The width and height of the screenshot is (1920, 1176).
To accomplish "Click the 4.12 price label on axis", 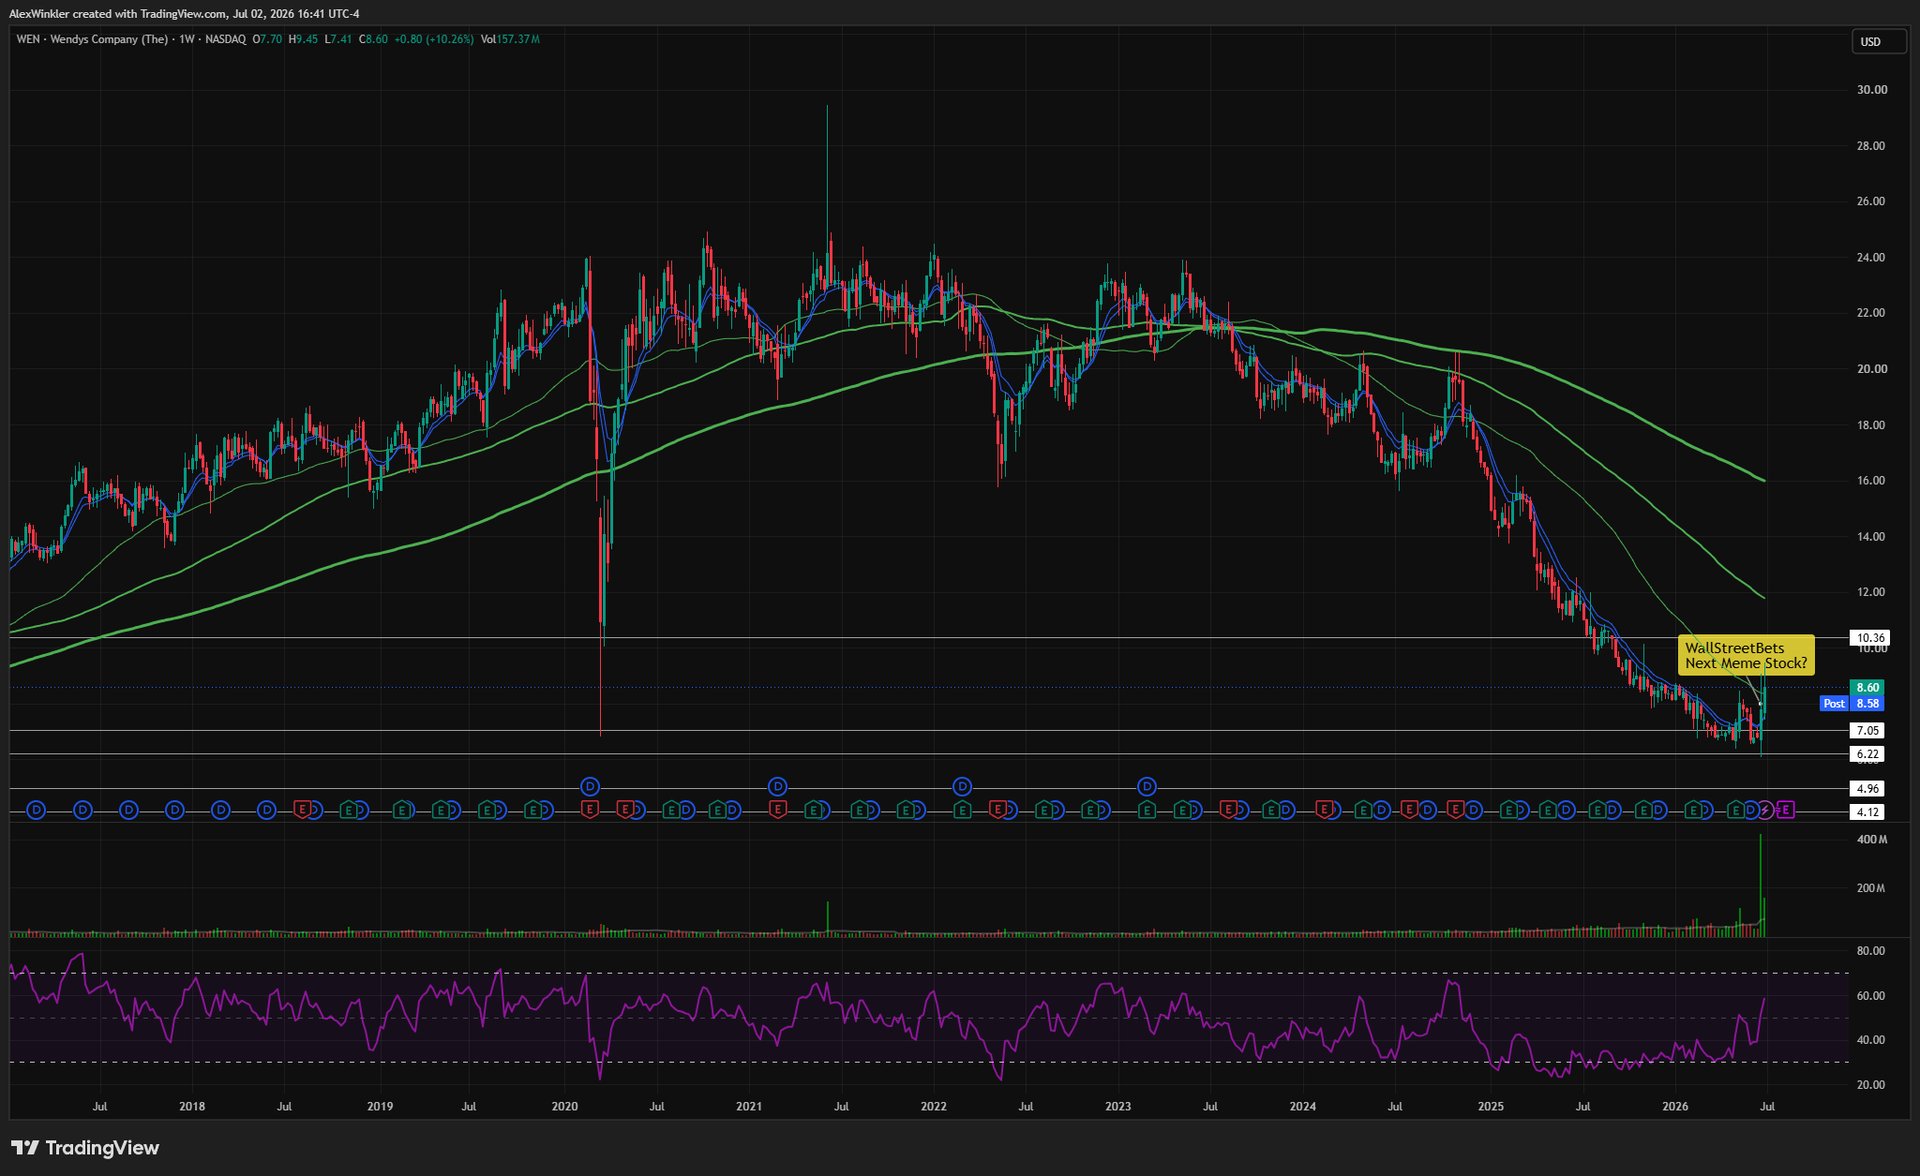I will (x=1868, y=812).
